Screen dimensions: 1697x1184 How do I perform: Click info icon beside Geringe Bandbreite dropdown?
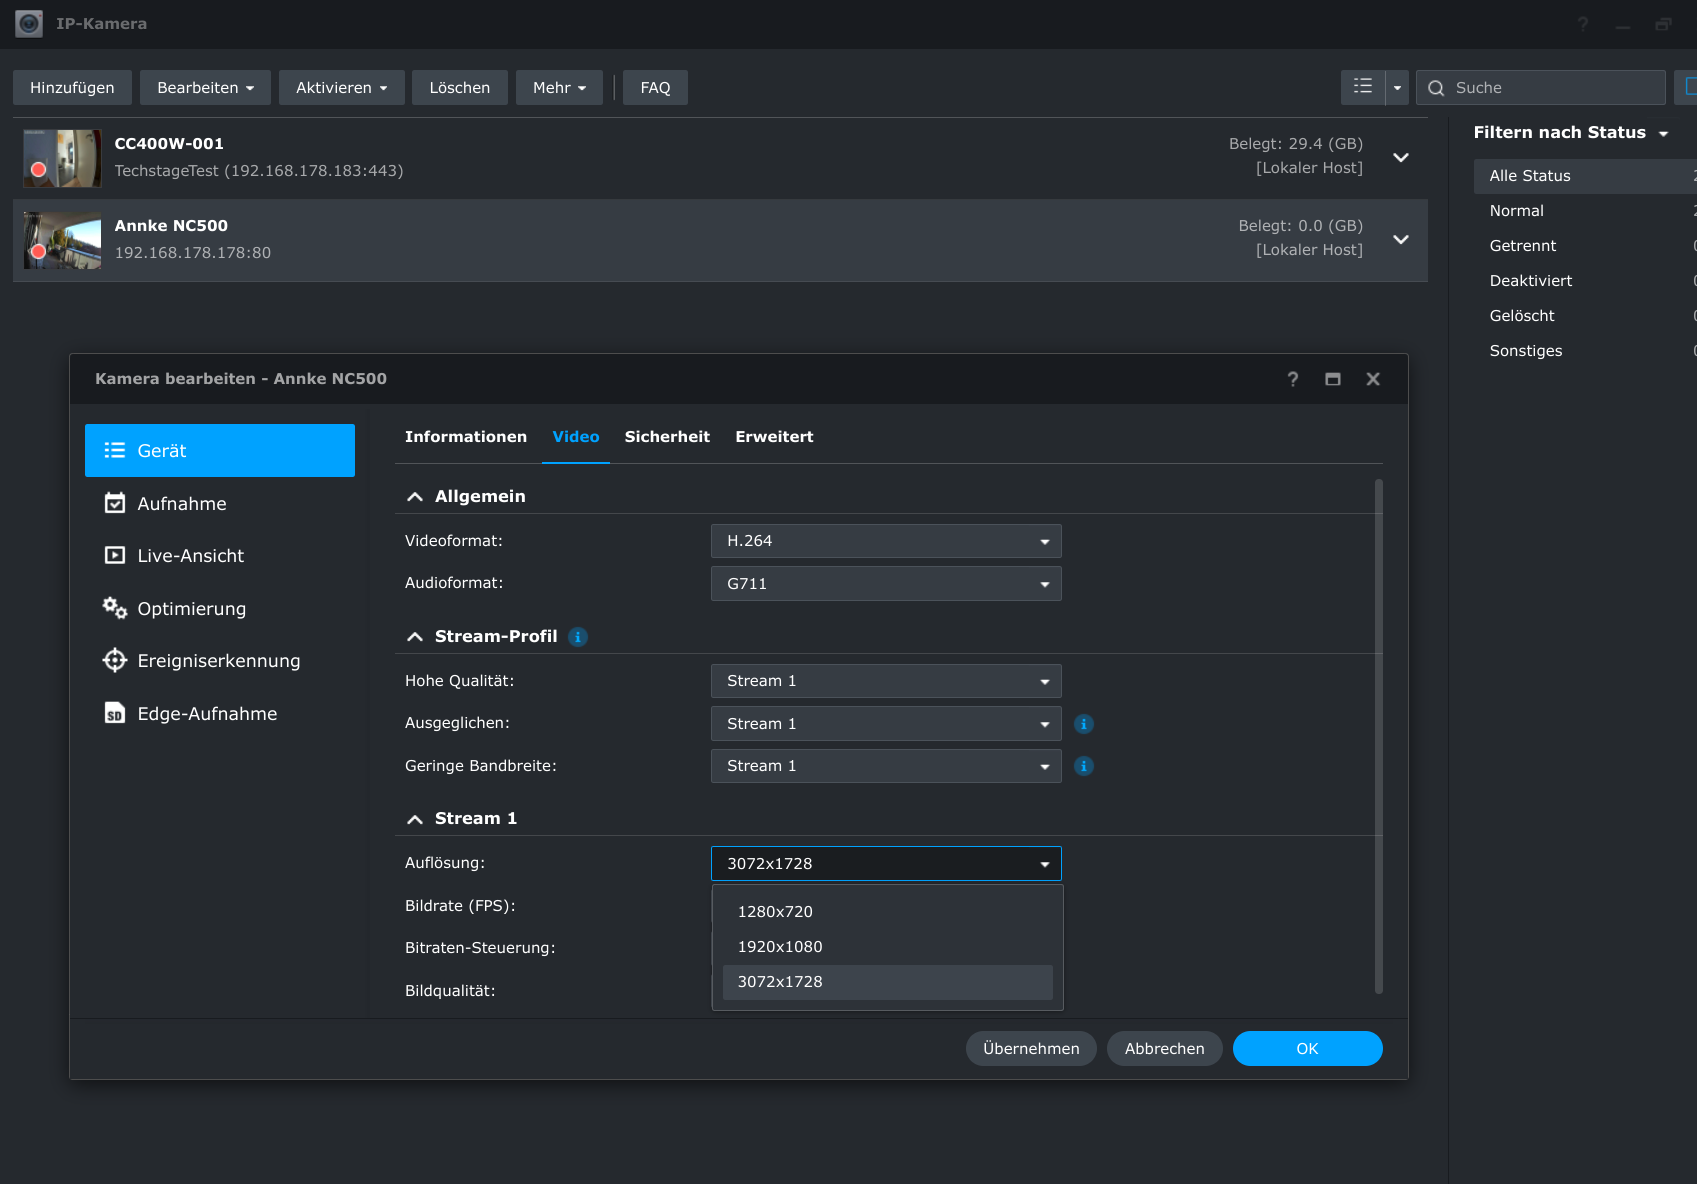click(x=1083, y=766)
